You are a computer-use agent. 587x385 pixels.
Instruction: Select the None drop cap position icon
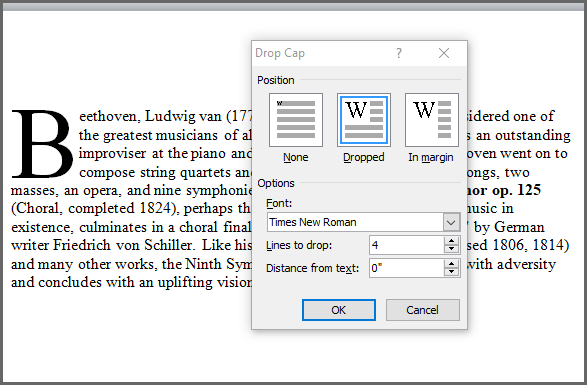coord(296,120)
